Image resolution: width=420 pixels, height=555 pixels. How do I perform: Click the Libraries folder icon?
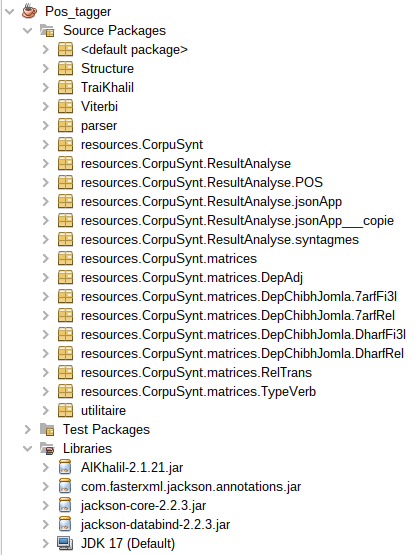coord(47,448)
